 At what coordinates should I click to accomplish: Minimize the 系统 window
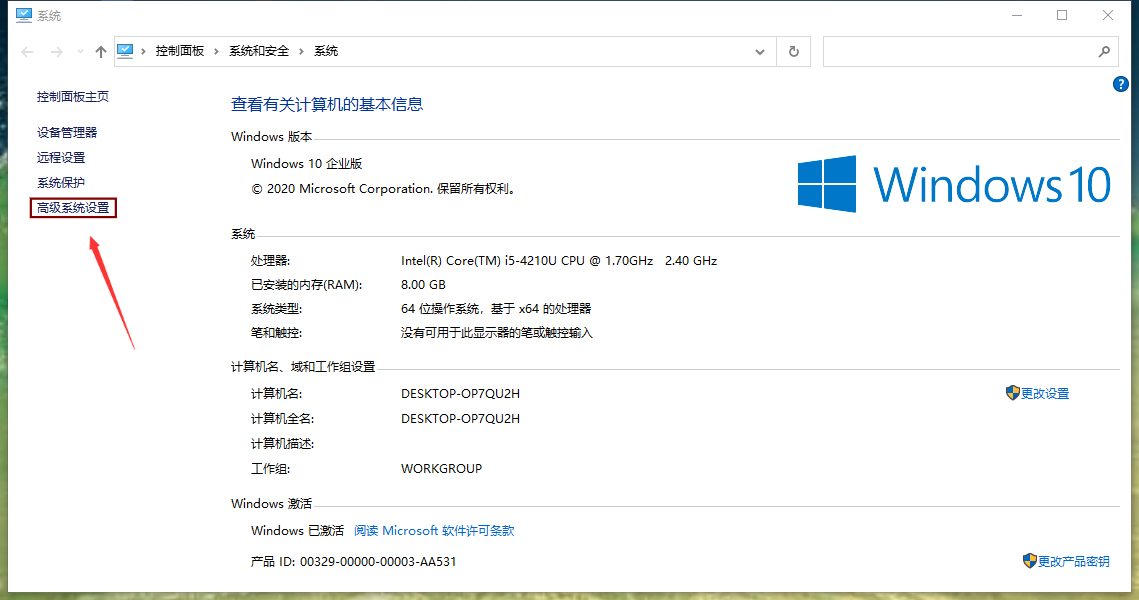click(x=1017, y=15)
